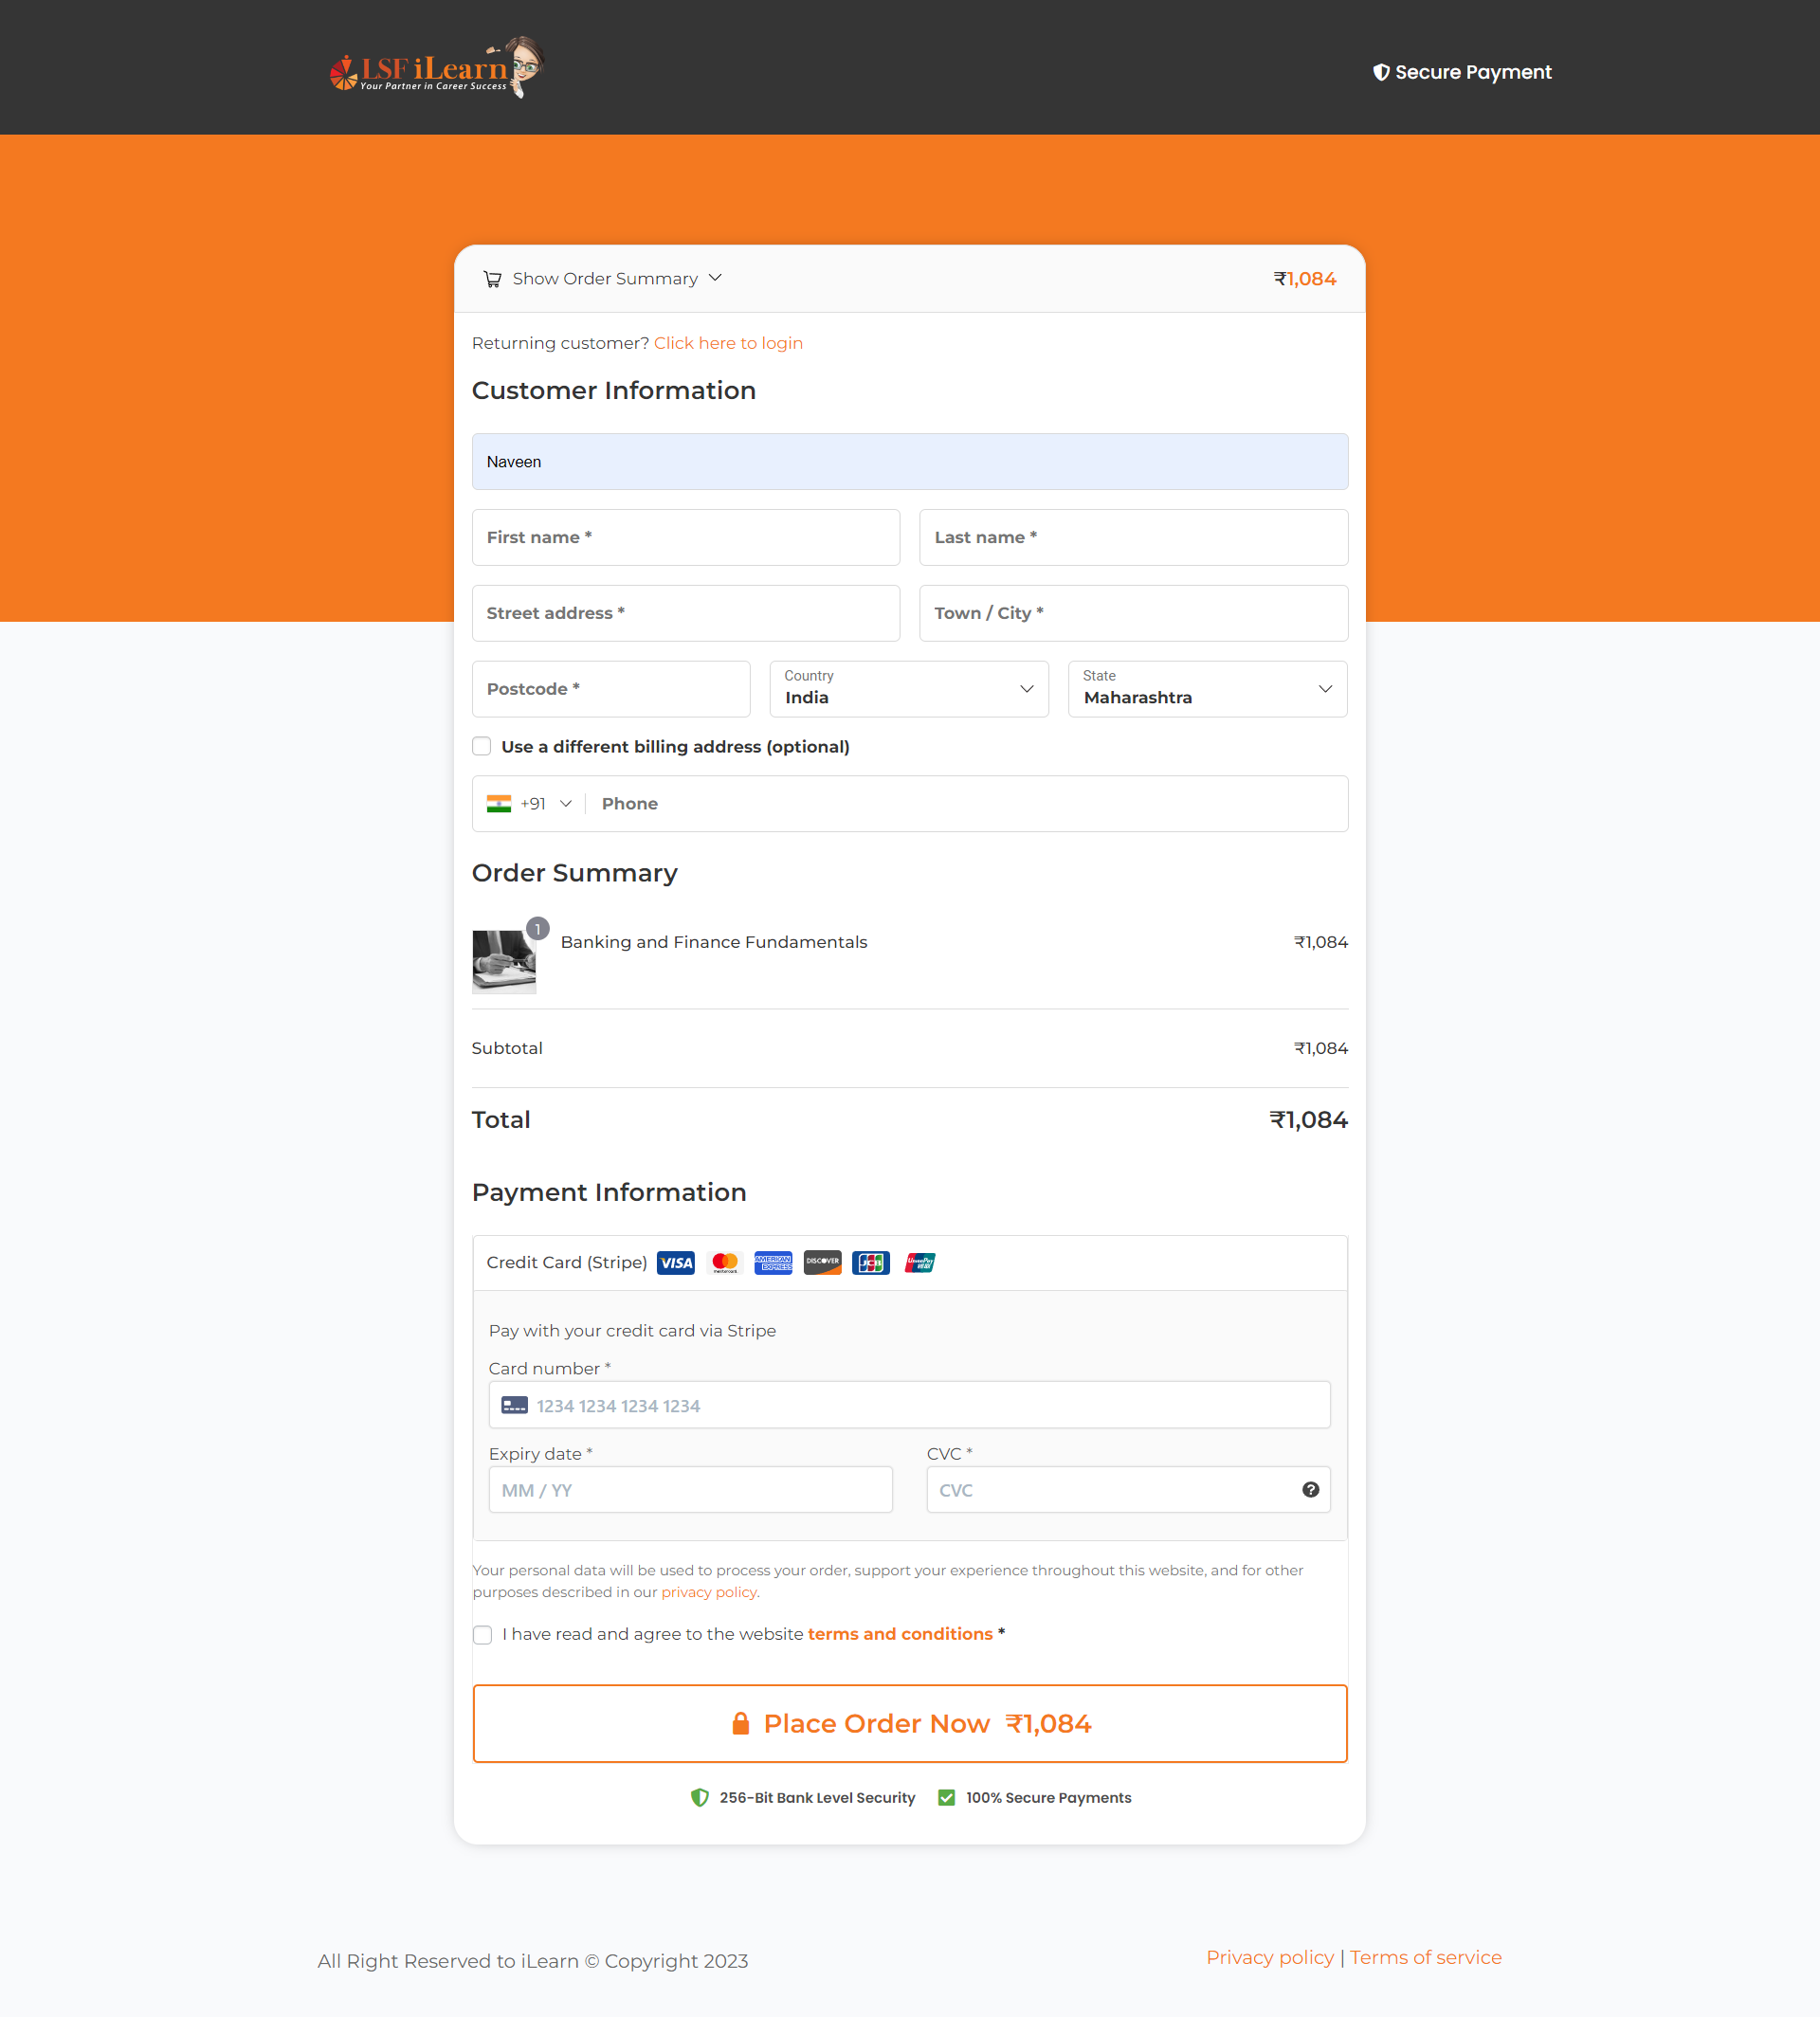The image size is (1820, 2017).
Task: Agree to website terms and conditions checkbox
Action: pos(483,1634)
